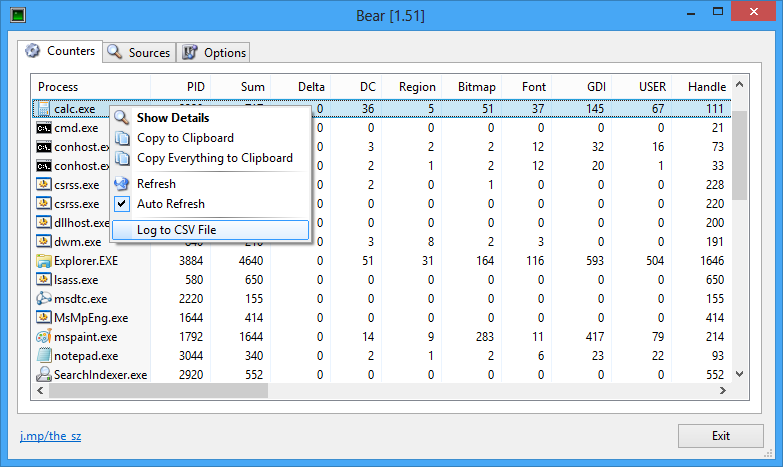This screenshot has height=467, width=783.
Task: Open the Options tab
Action: point(213,52)
